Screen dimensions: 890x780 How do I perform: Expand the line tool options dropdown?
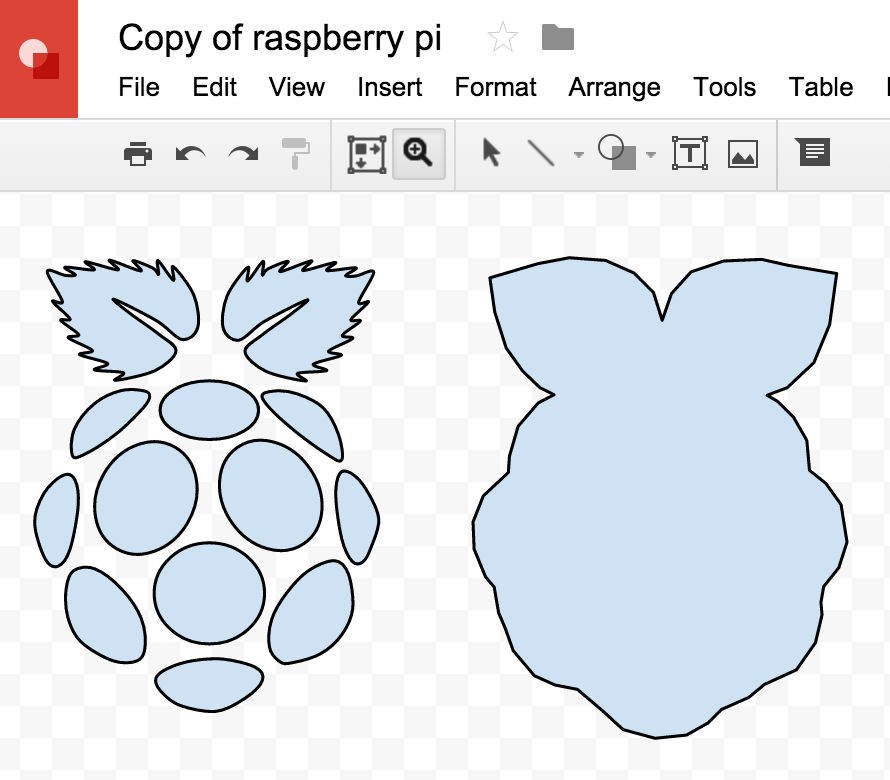click(x=578, y=156)
